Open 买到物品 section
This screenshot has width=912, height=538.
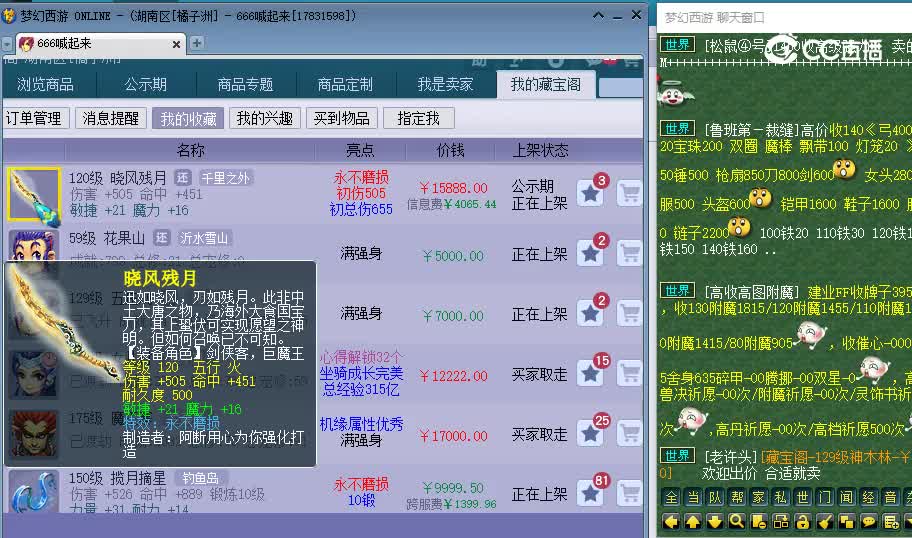(x=341, y=119)
